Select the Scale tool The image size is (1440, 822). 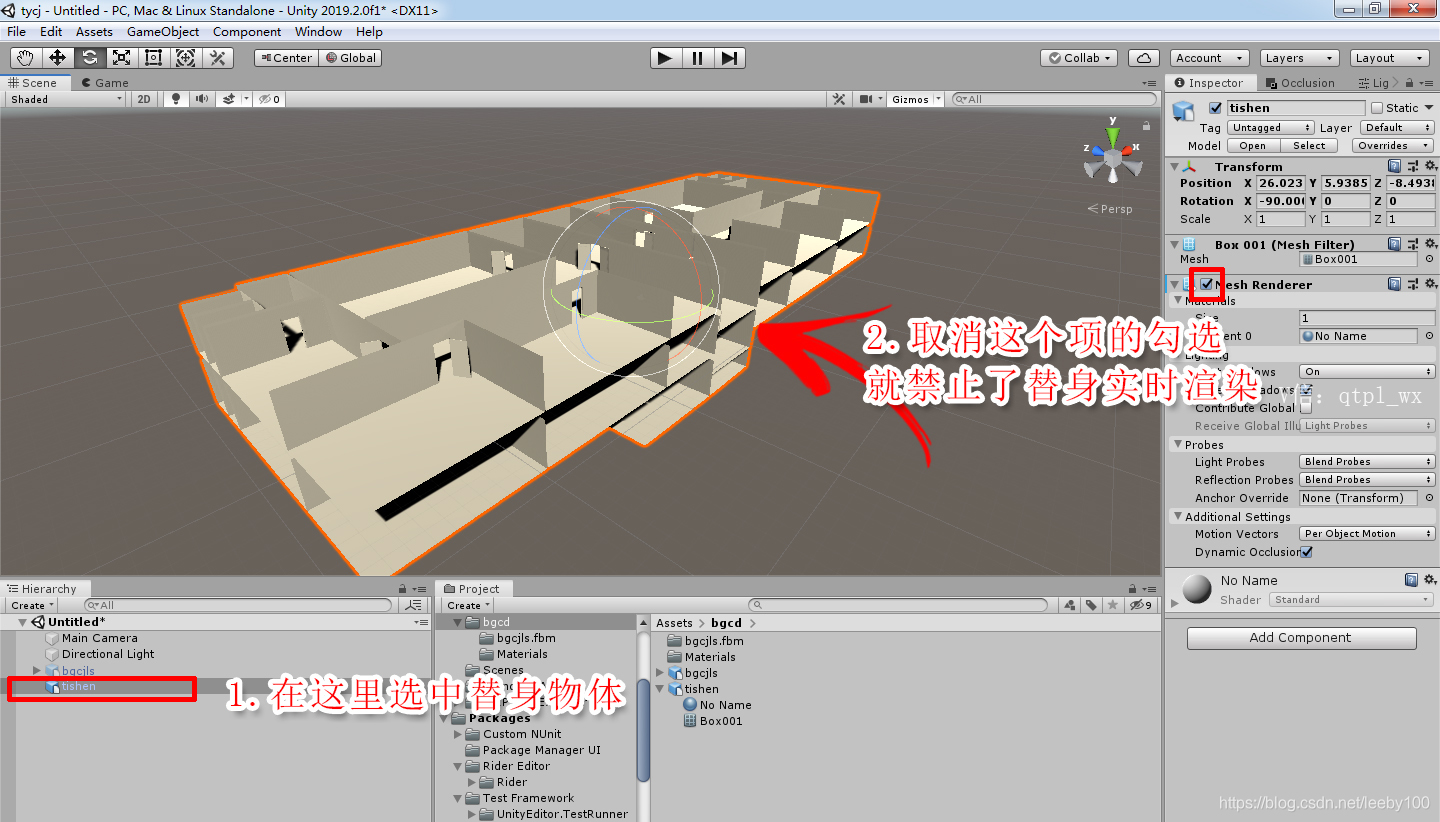pos(121,57)
